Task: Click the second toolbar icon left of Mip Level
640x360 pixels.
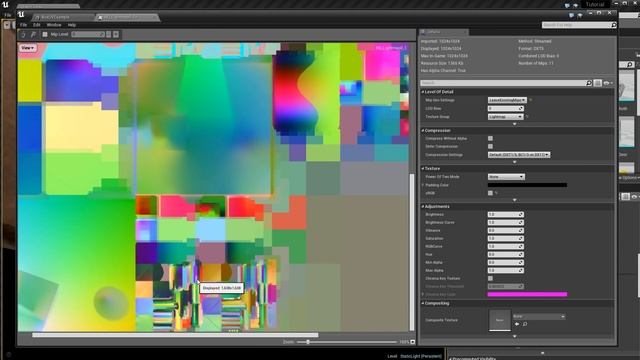Action: coord(33,35)
